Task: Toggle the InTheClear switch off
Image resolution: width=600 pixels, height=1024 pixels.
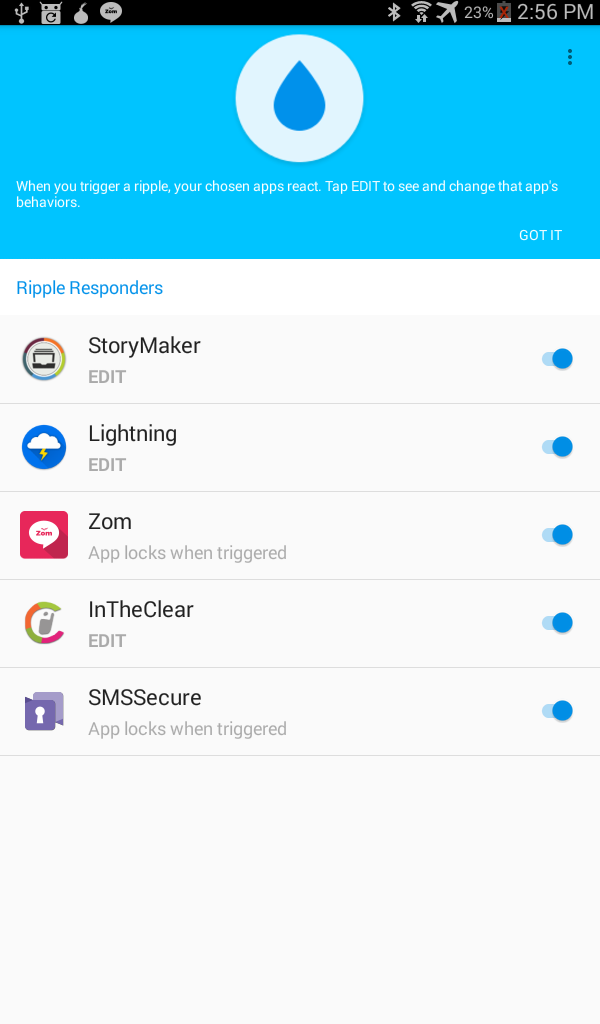Action: tap(557, 623)
